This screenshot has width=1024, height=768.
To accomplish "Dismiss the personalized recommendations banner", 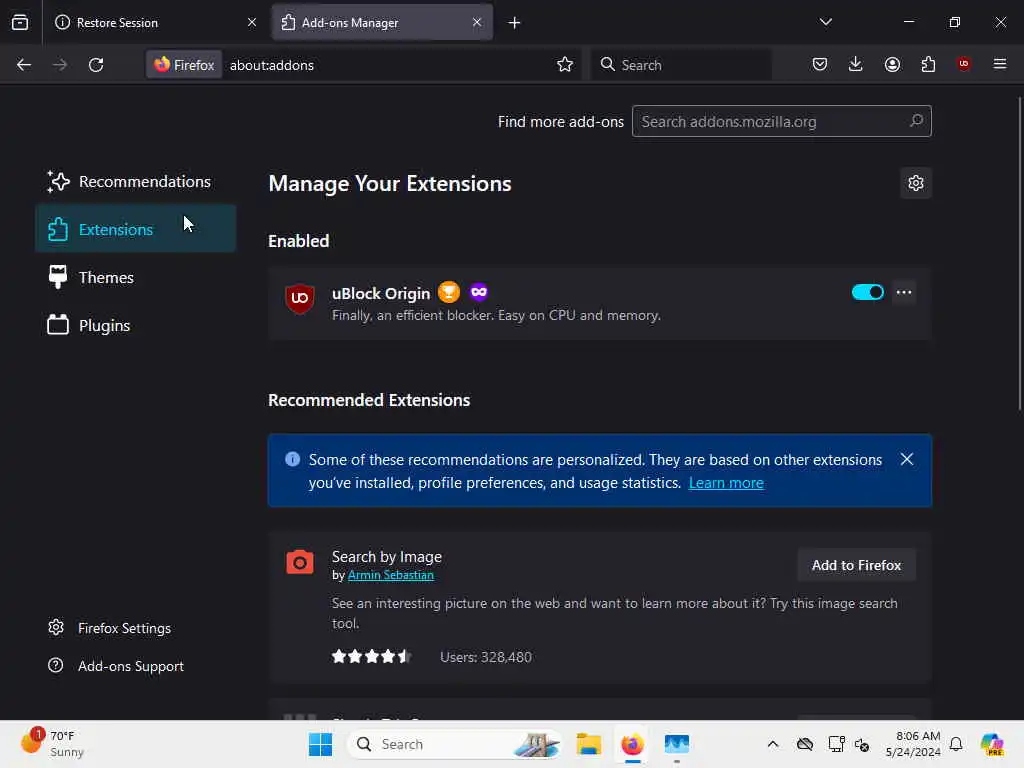I will pos(906,459).
